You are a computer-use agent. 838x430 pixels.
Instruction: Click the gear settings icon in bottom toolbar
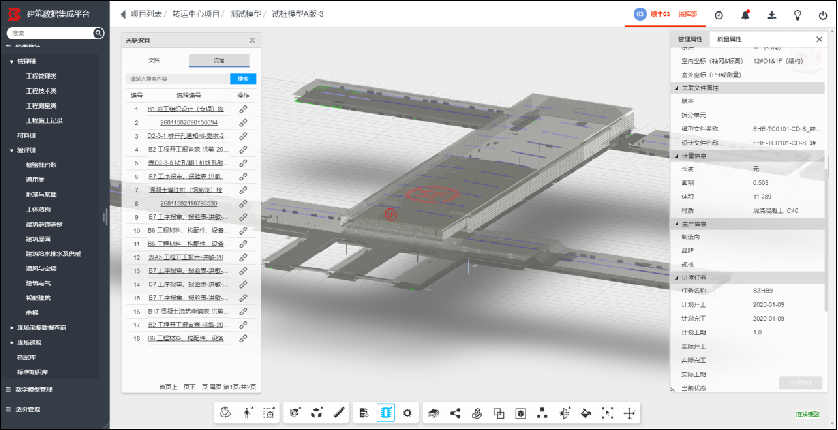coord(408,412)
